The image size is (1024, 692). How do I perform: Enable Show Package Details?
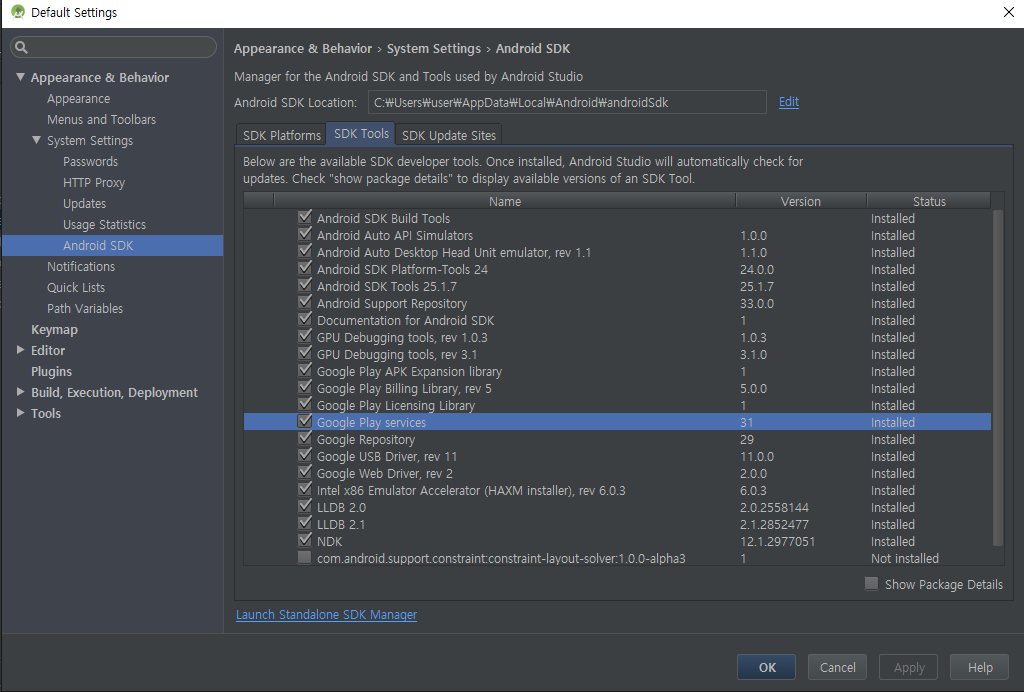point(871,584)
